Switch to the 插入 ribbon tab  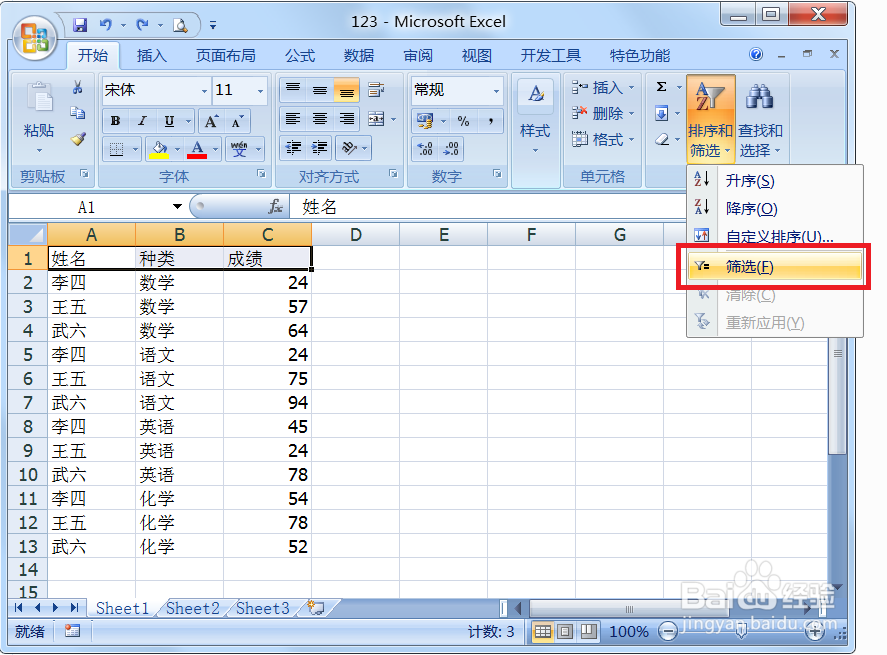click(x=152, y=55)
